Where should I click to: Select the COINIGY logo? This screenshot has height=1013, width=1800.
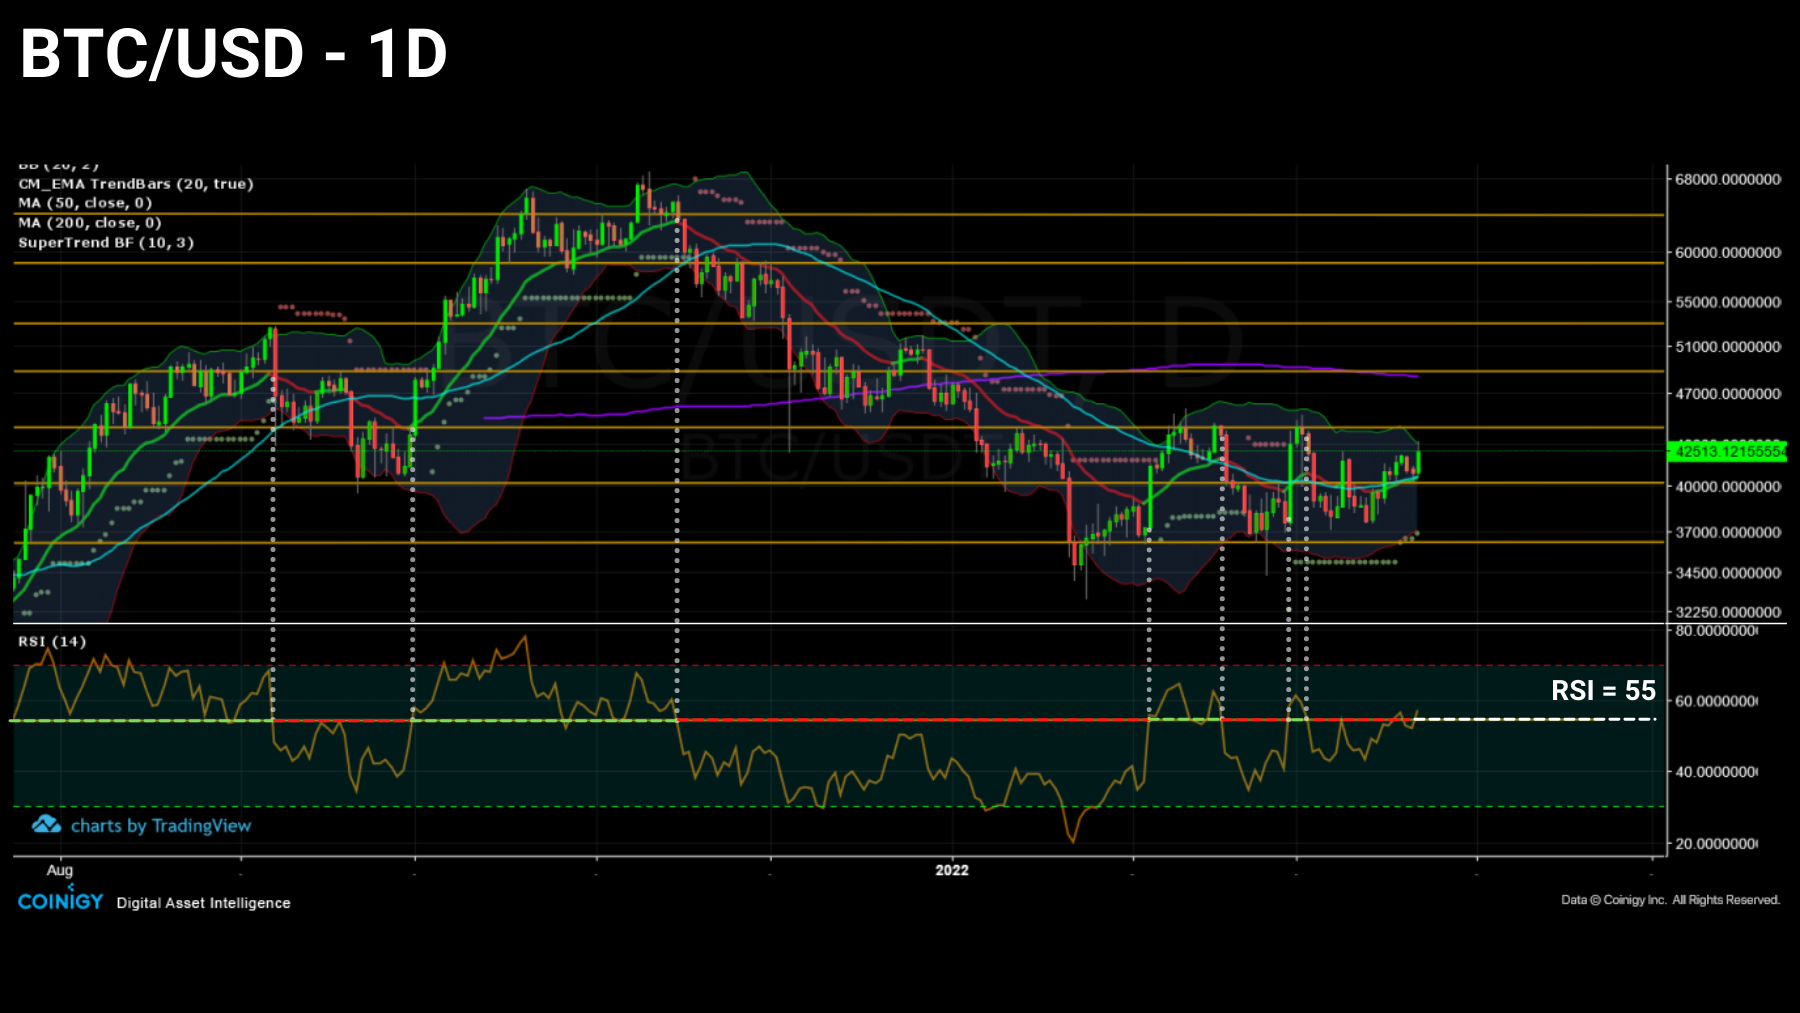60,902
